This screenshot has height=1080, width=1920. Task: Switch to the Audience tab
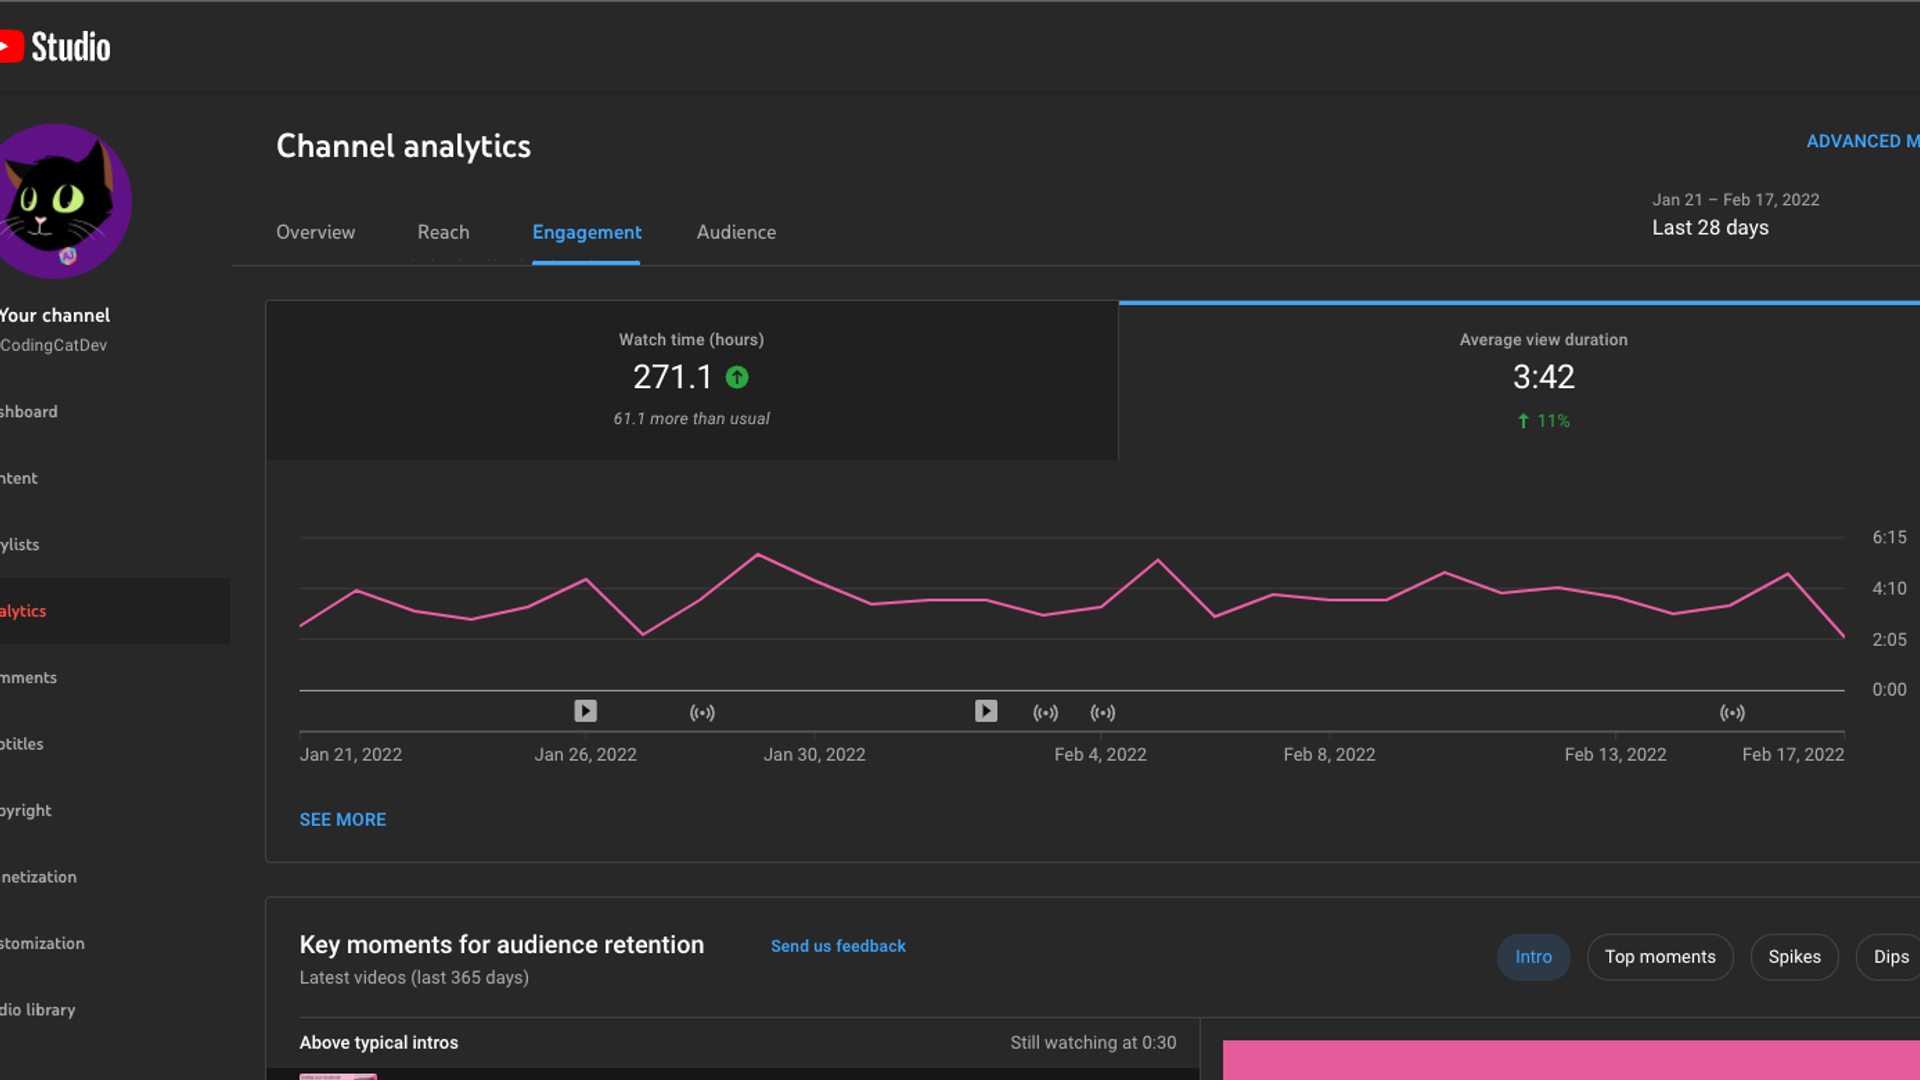click(736, 232)
